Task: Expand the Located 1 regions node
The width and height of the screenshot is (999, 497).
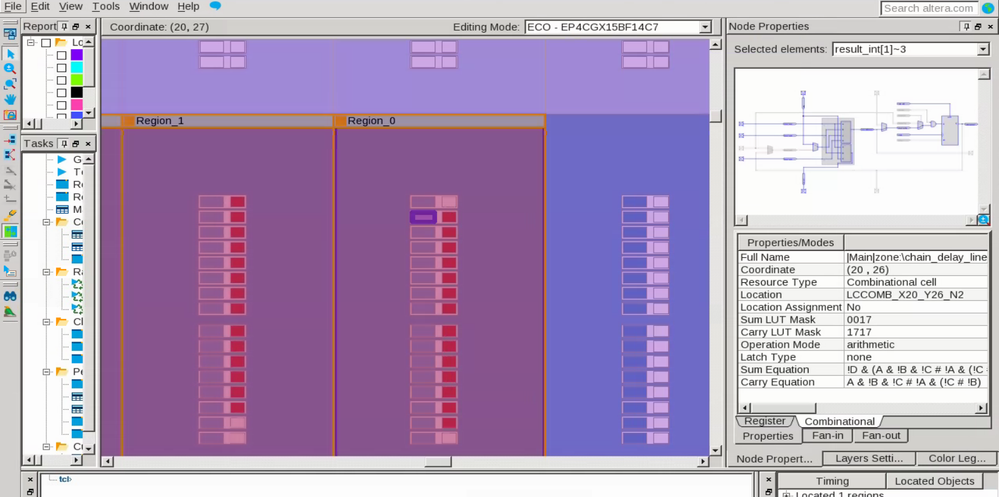Action: coord(786,494)
